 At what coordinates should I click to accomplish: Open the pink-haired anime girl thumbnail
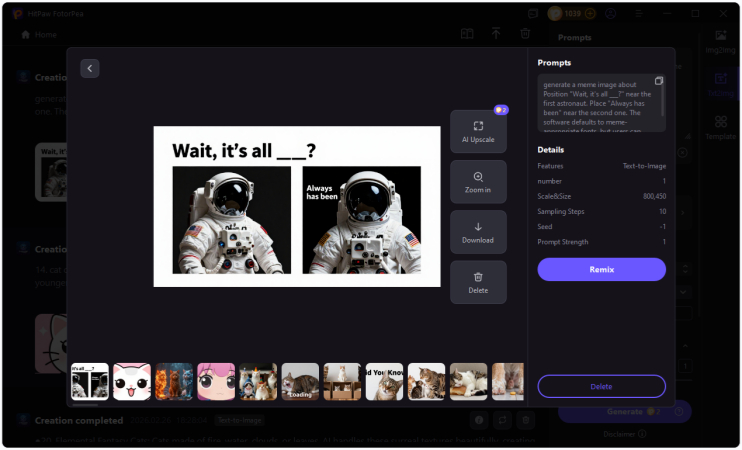[x=216, y=381]
